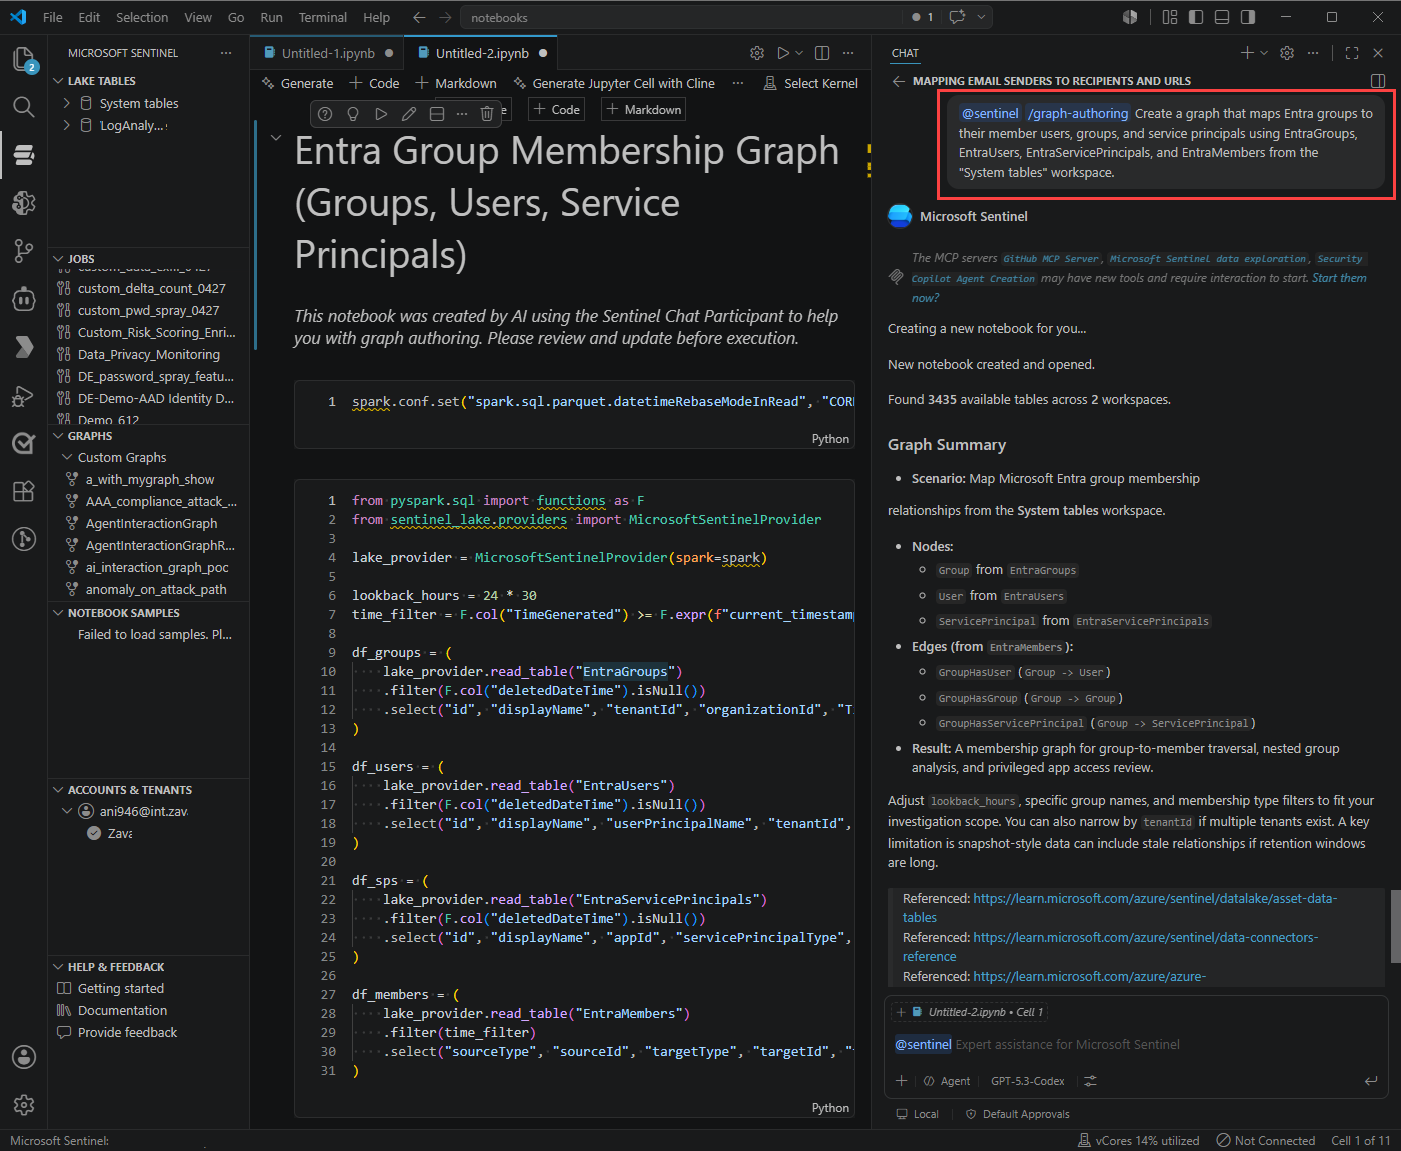The height and width of the screenshot is (1151, 1401).
Task: Collapse the markdown cell chevron
Action: 276,138
